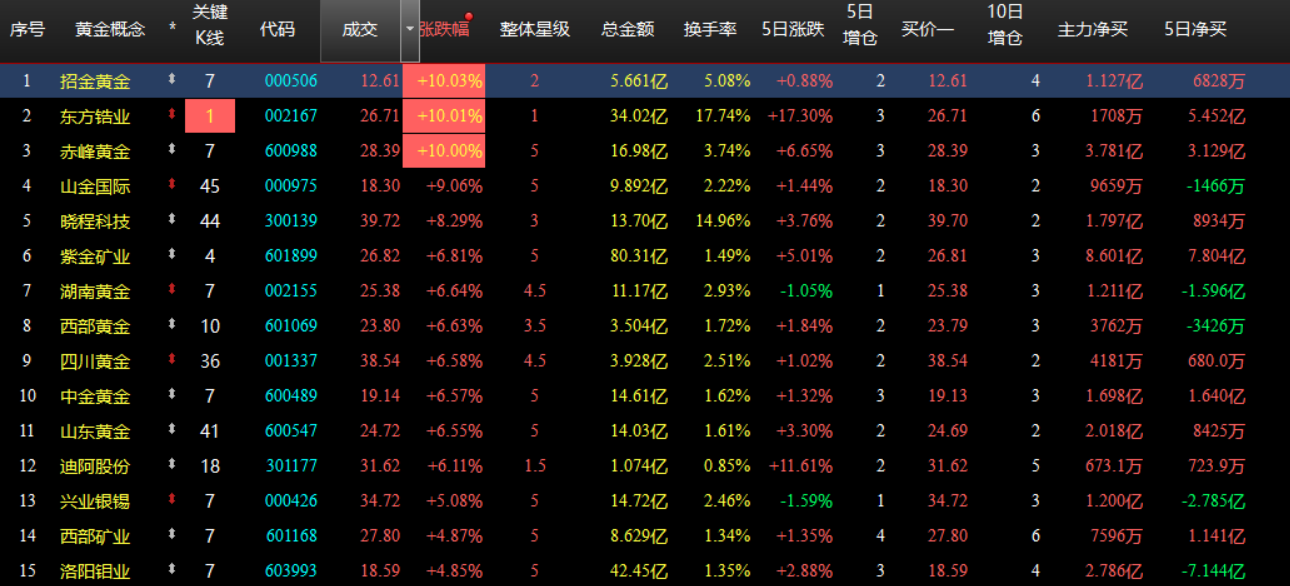
Task: Click the highlighted +10.03% change cell
Action: coord(444,81)
